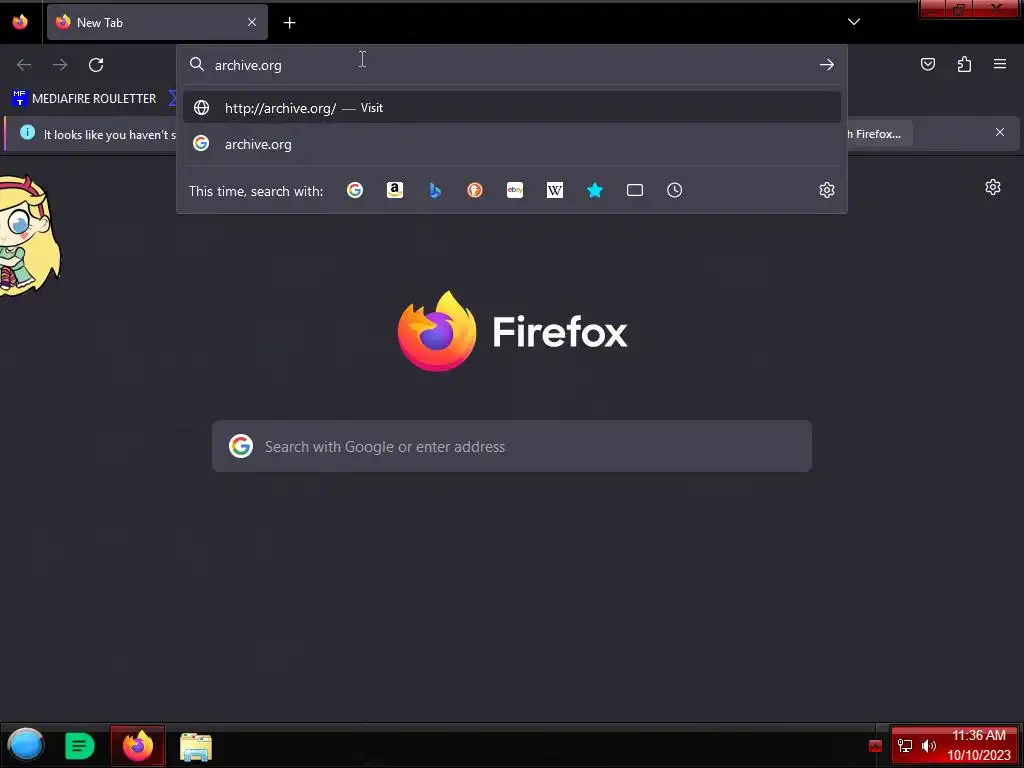Screen dimensions: 1024x768
Task: Search this time with Wikipedia
Action: (554, 190)
